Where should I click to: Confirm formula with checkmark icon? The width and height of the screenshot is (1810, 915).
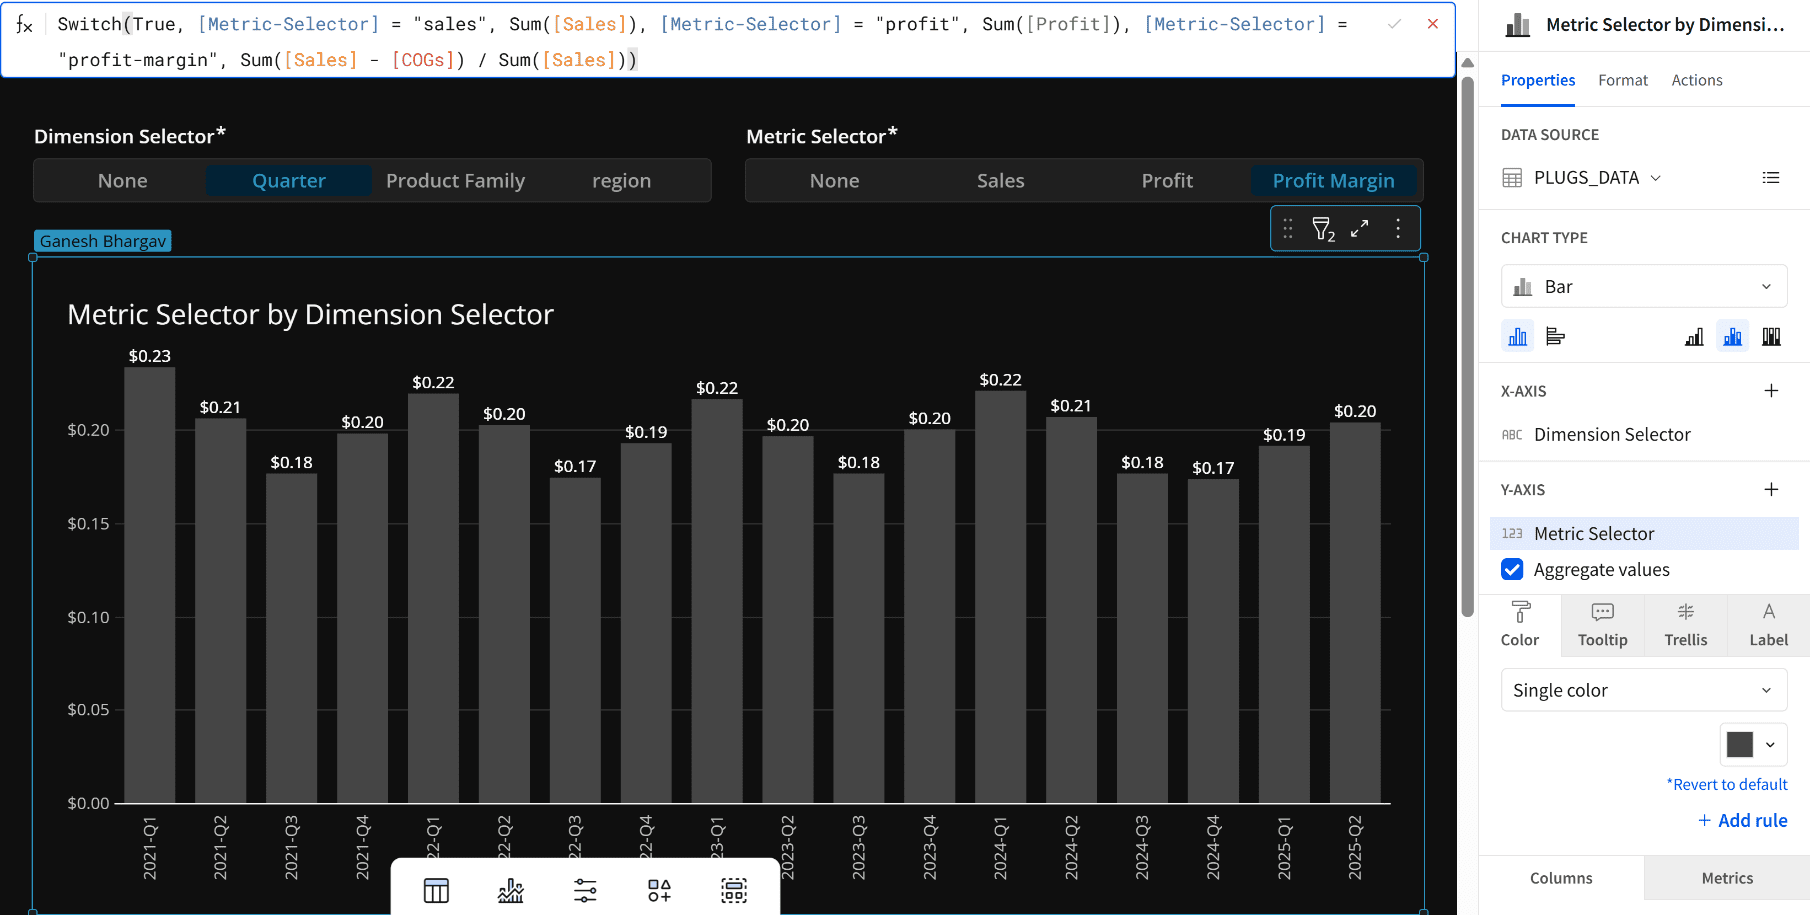[1394, 24]
